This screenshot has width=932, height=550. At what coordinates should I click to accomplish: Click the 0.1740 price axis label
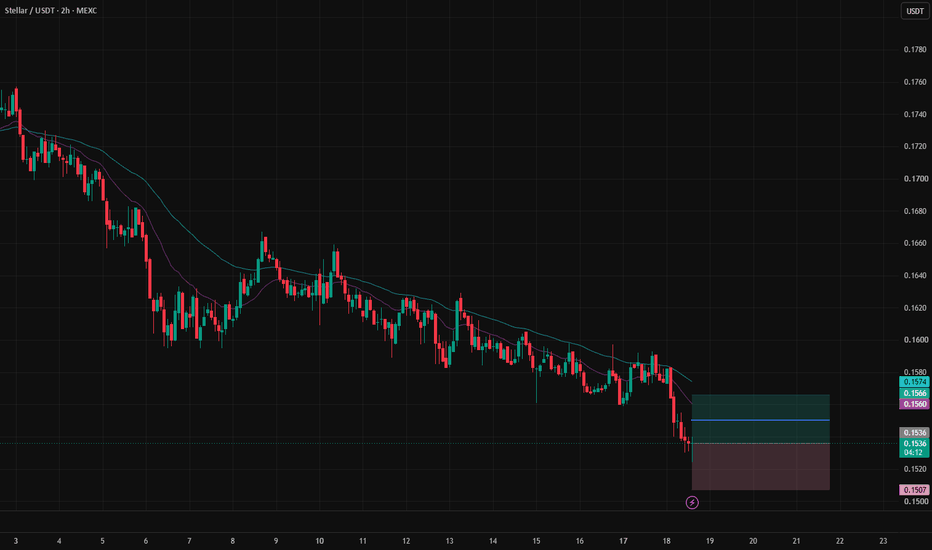(x=915, y=114)
